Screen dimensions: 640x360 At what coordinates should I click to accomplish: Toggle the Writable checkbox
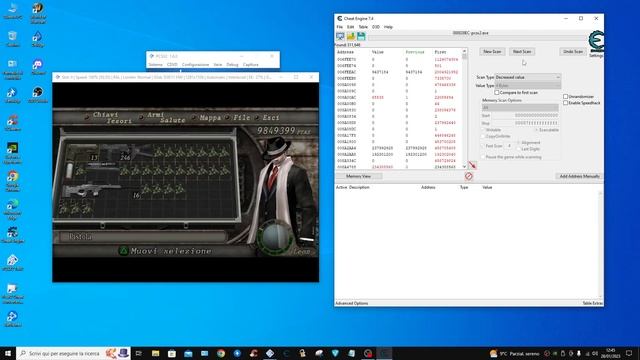[x=483, y=130]
